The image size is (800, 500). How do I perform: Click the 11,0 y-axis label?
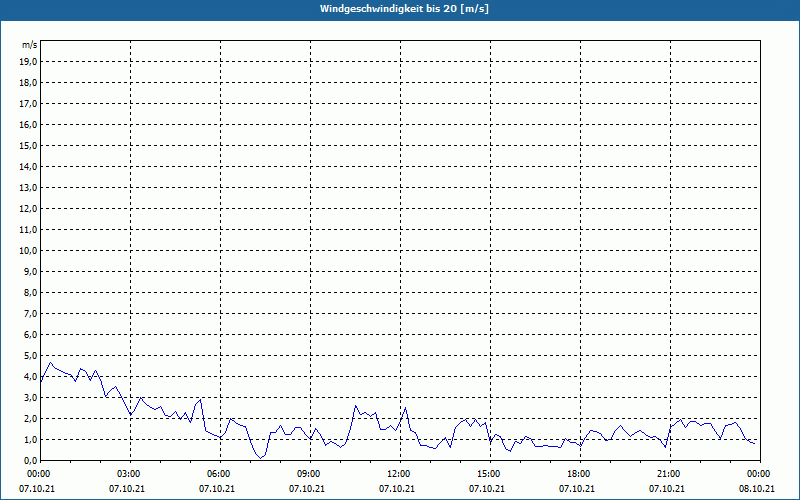28,230
